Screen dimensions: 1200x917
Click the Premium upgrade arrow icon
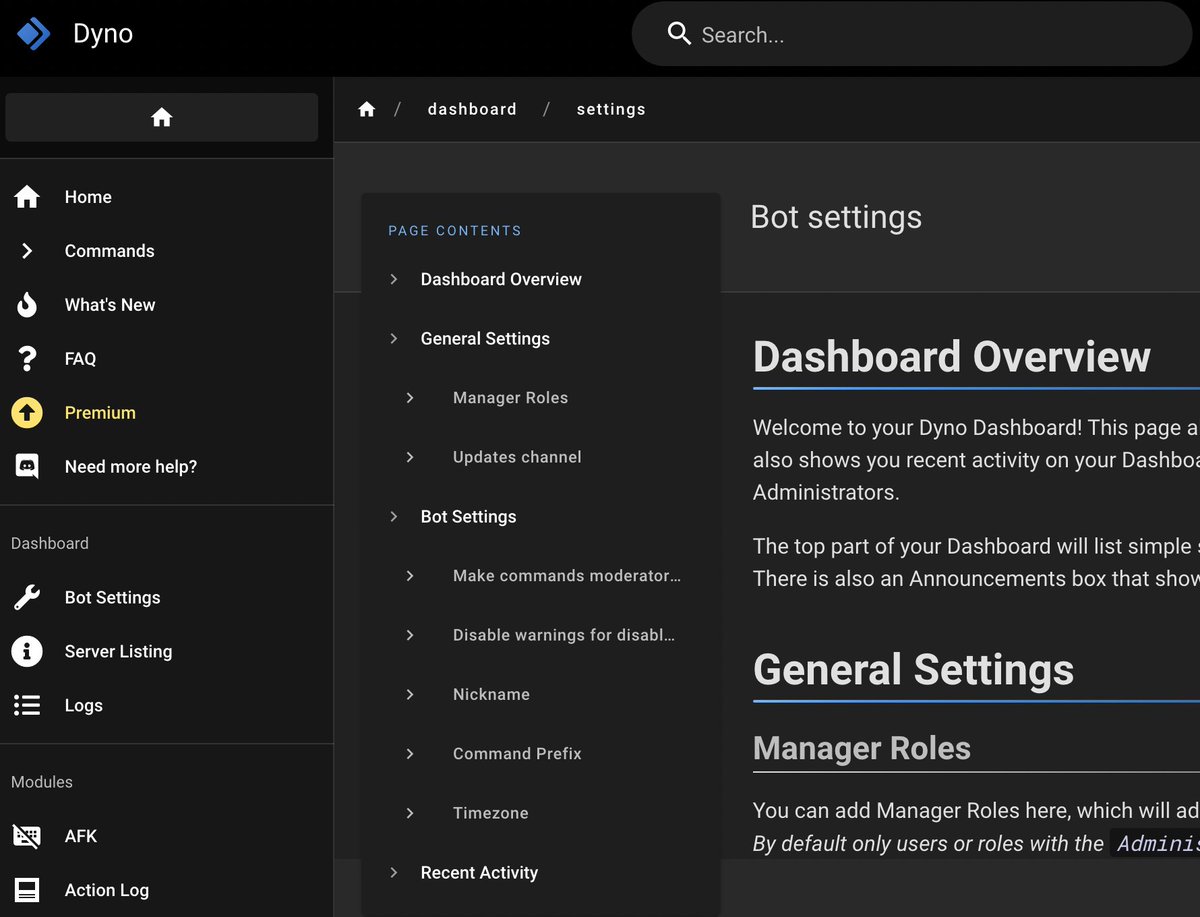click(27, 413)
